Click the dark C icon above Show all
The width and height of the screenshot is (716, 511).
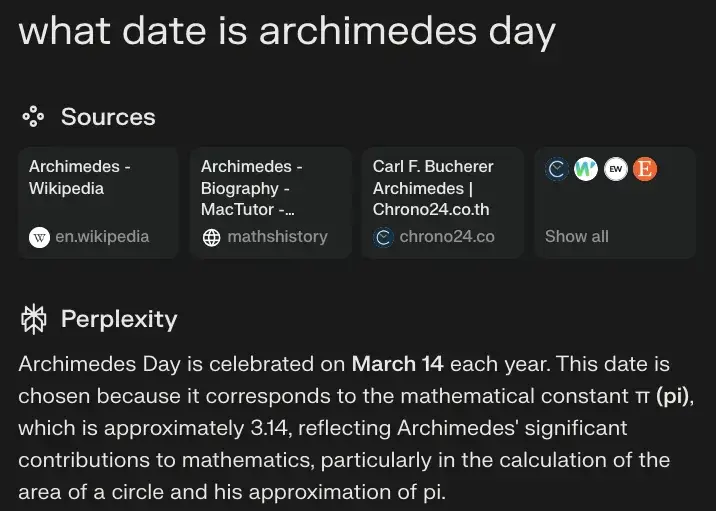point(557,169)
